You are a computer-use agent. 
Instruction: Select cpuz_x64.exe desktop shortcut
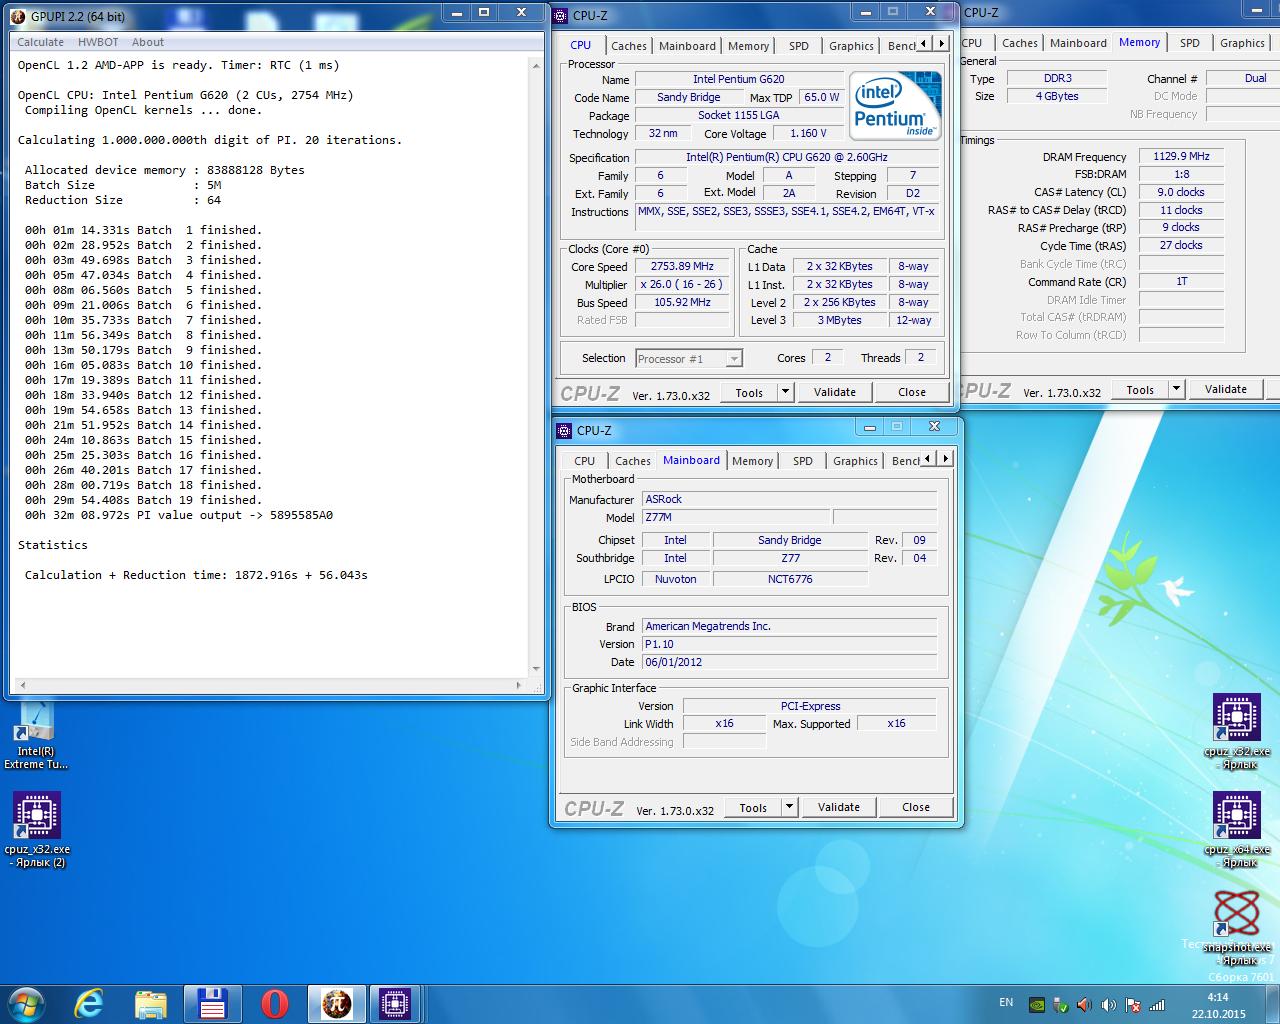tap(1237, 830)
